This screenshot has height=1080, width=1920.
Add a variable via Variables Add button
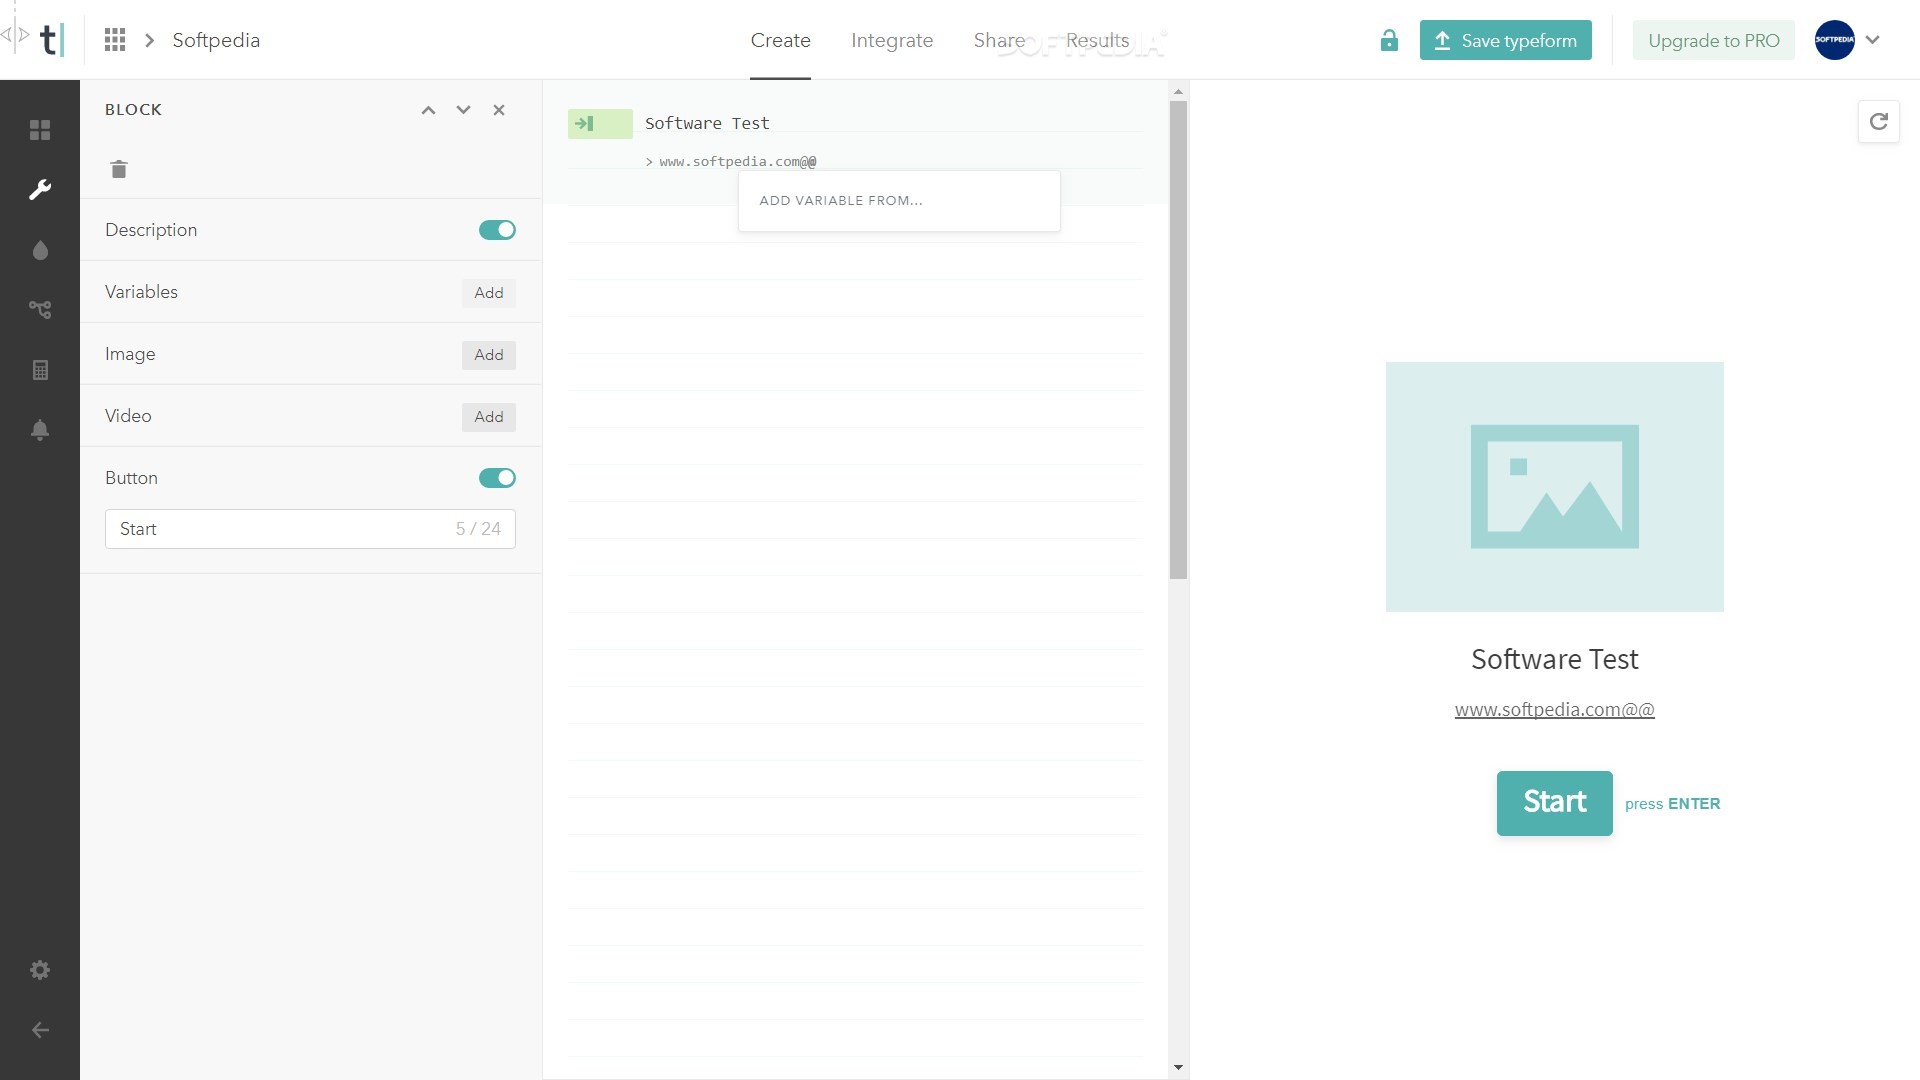tap(488, 293)
